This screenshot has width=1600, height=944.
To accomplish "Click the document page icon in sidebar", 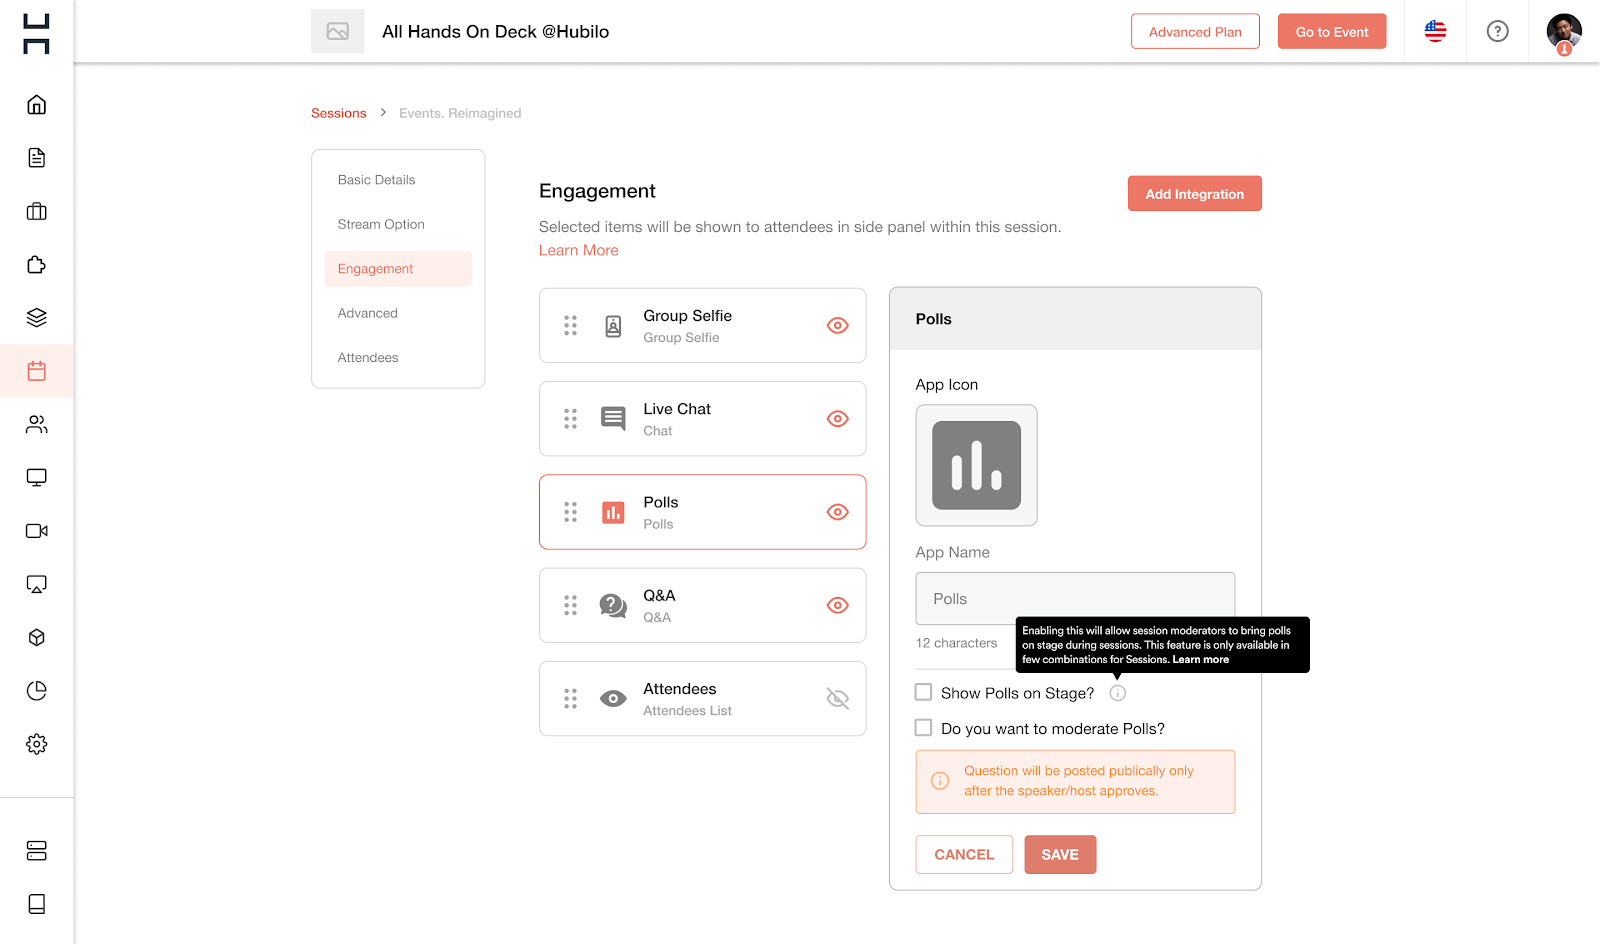I will pos(37,158).
